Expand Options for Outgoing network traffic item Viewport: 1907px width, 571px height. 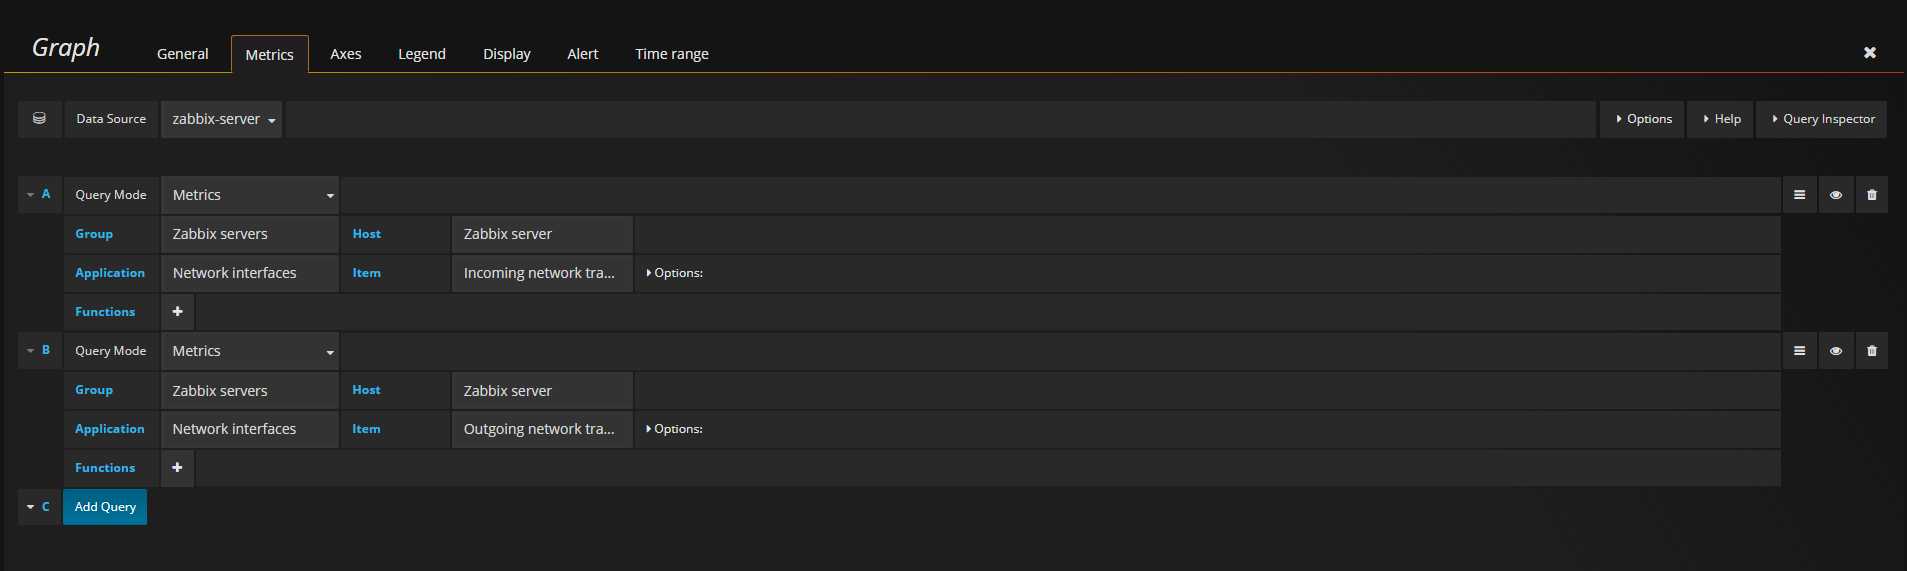(675, 429)
